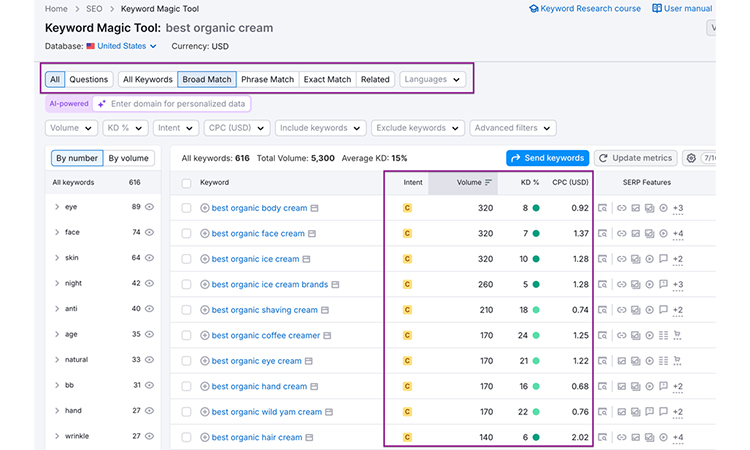The height and width of the screenshot is (450, 750).
Task: Click SERP page icon after best organic wild yam cream
Action: (x=329, y=412)
